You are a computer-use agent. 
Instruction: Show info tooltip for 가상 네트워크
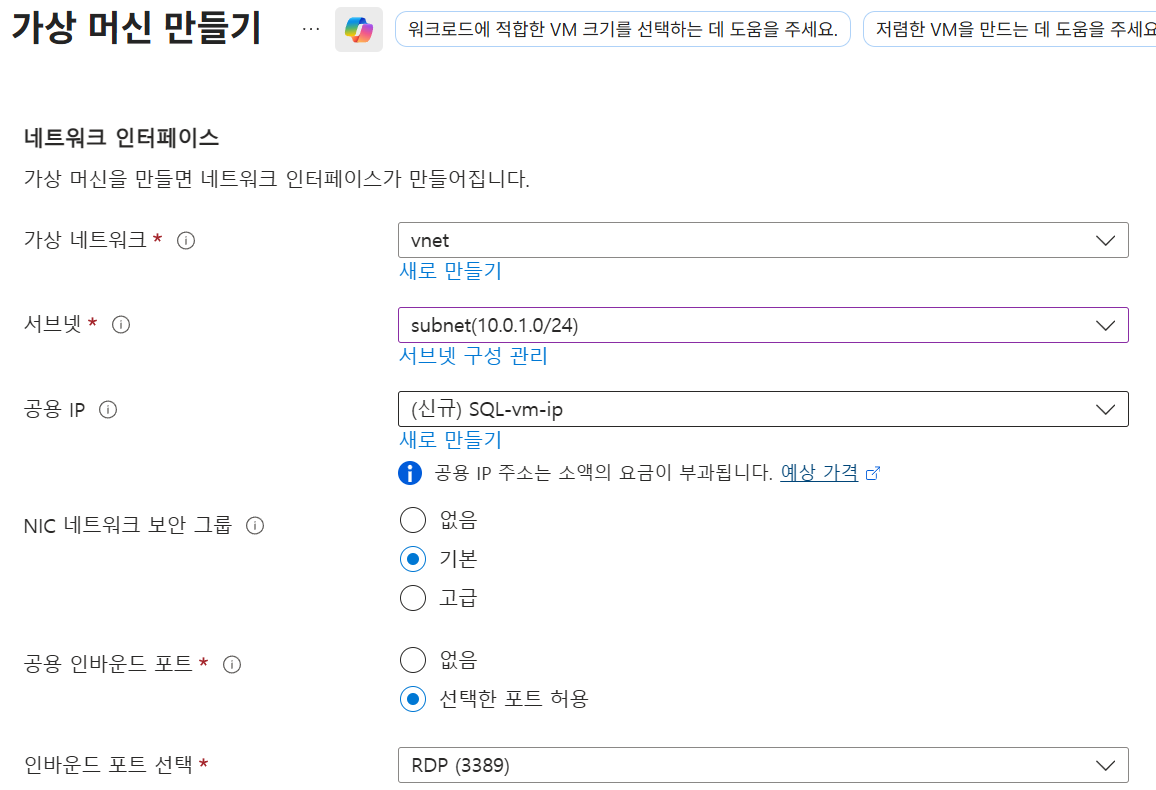coord(185,241)
